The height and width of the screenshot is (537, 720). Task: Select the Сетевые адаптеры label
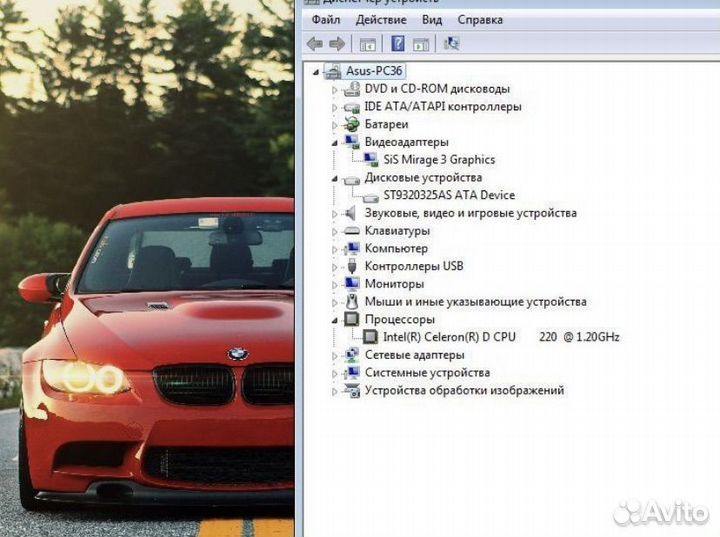coord(414,355)
